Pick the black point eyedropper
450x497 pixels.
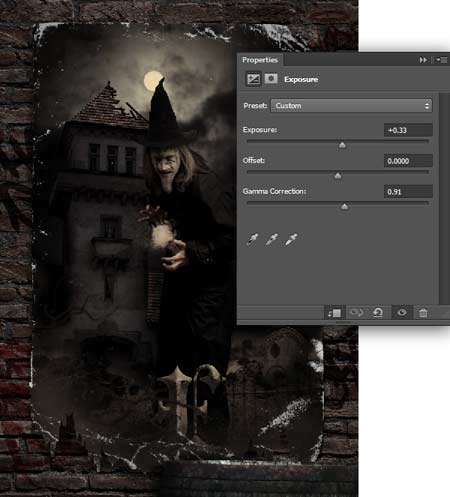(252, 239)
